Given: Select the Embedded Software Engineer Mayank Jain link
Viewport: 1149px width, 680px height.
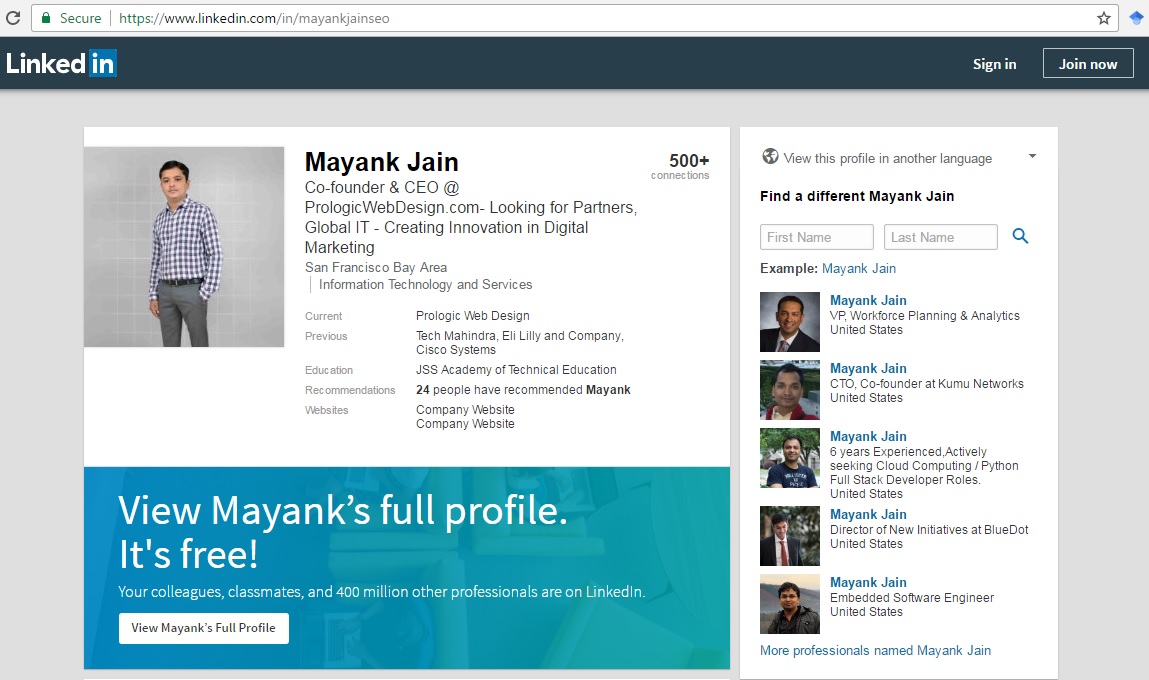Looking at the screenshot, I should (x=868, y=582).
